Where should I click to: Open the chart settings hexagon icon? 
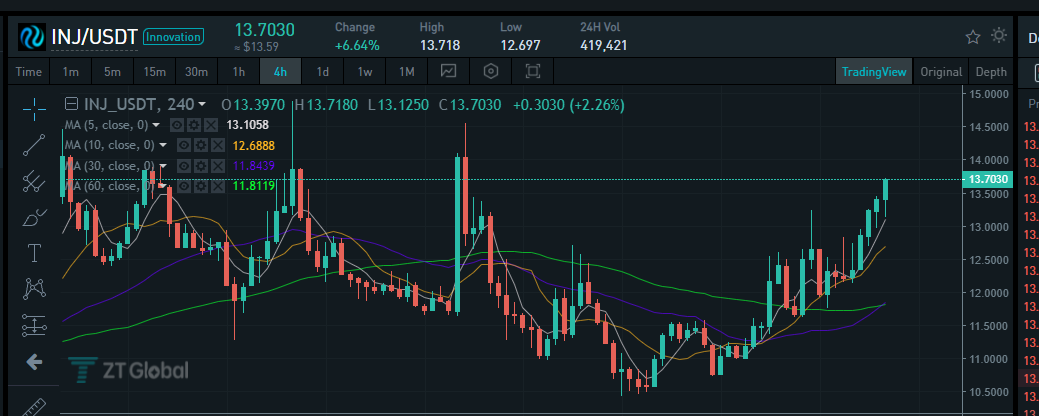tap(490, 71)
